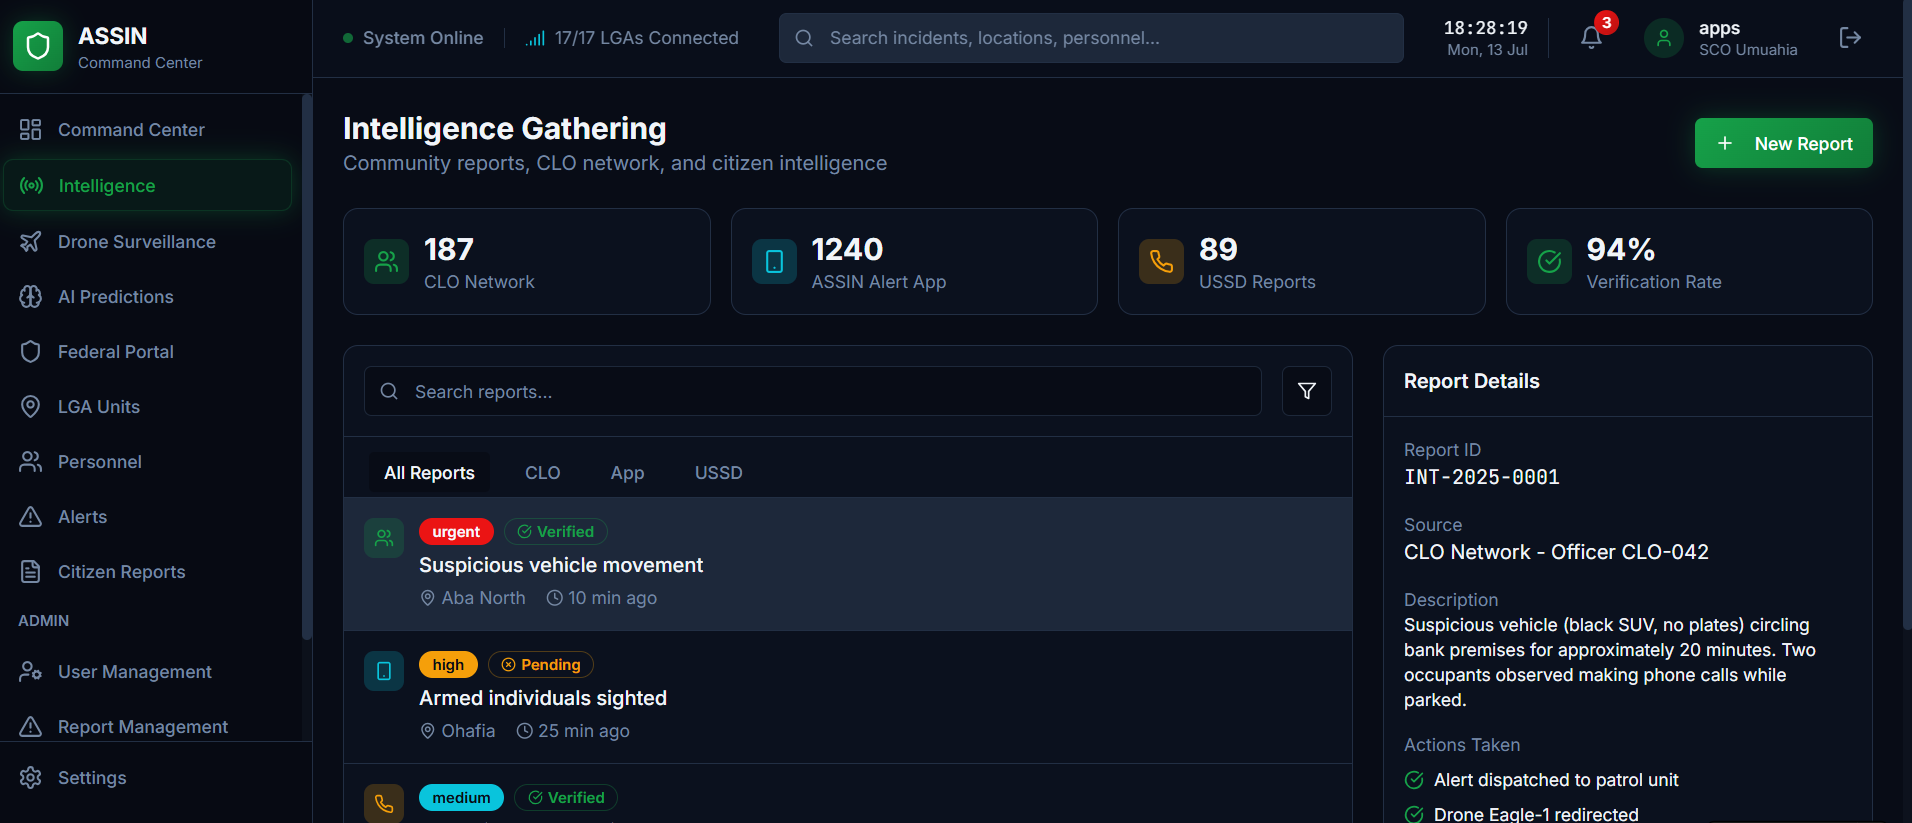This screenshot has width=1912, height=823.
Task: Click the Aba North location text
Action: coord(483,598)
